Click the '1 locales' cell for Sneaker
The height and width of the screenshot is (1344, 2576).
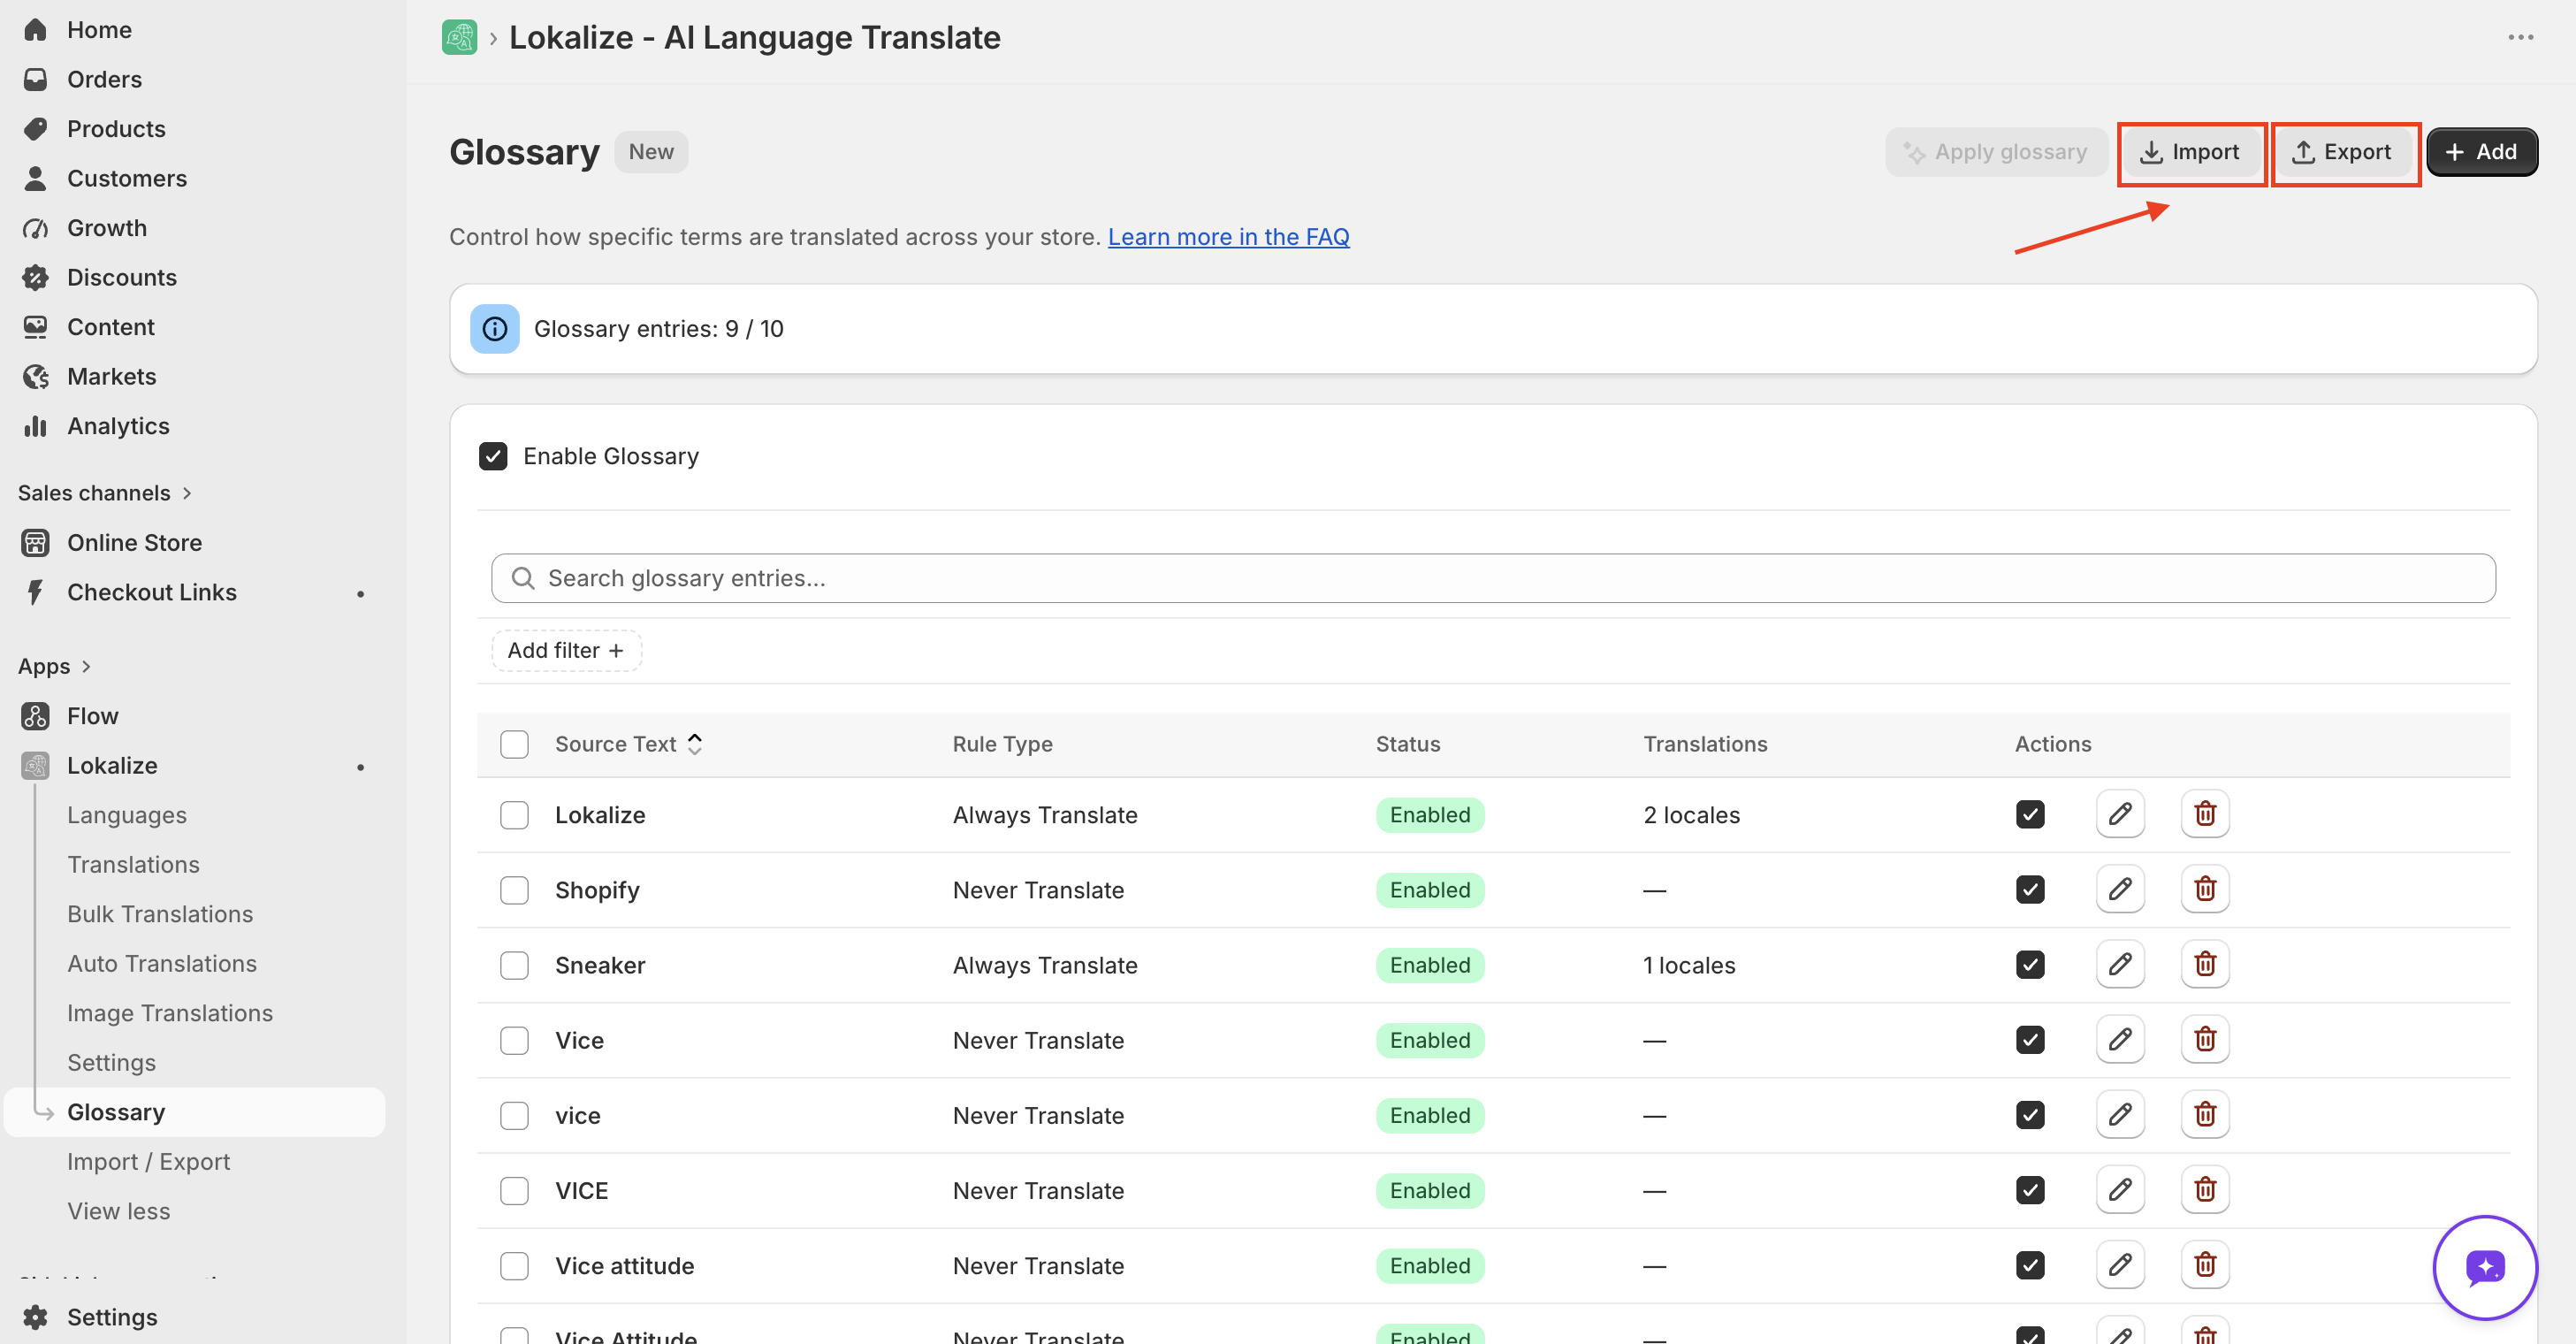coord(1689,965)
